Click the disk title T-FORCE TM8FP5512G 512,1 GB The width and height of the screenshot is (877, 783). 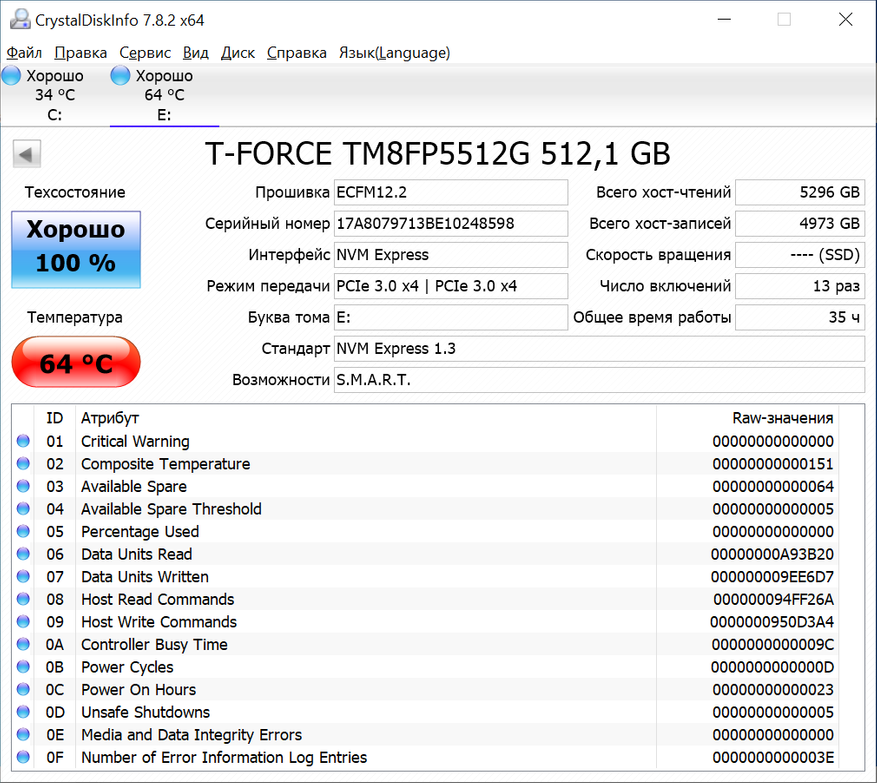(x=437, y=154)
